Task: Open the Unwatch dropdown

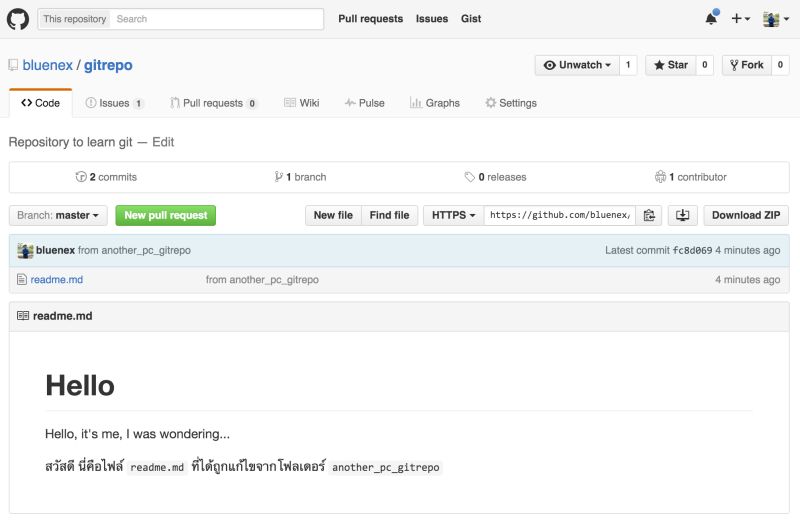Action: pyautogui.click(x=577, y=65)
